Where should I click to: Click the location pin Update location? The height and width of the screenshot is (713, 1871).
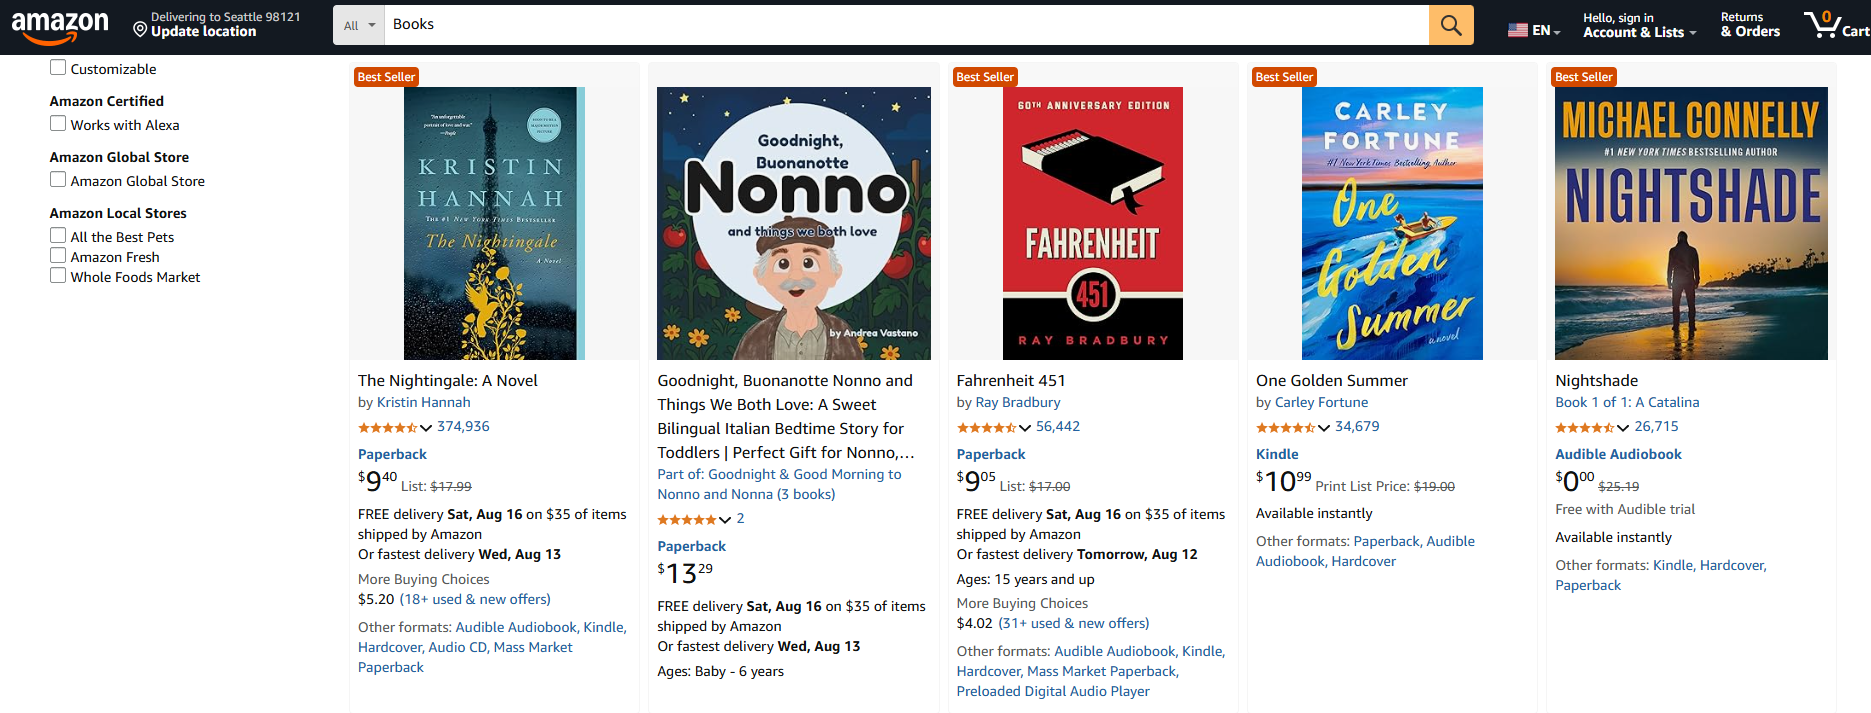140,30
